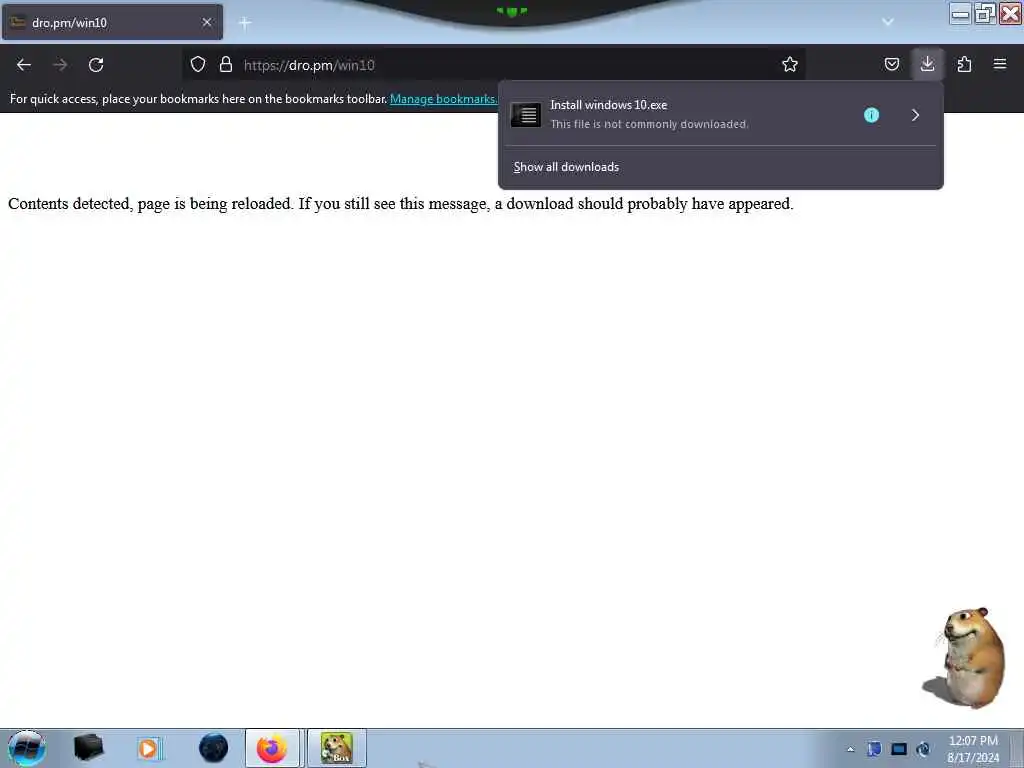Click the Install windows 10.exe file icon
The height and width of the screenshot is (768, 1024).
(526, 115)
